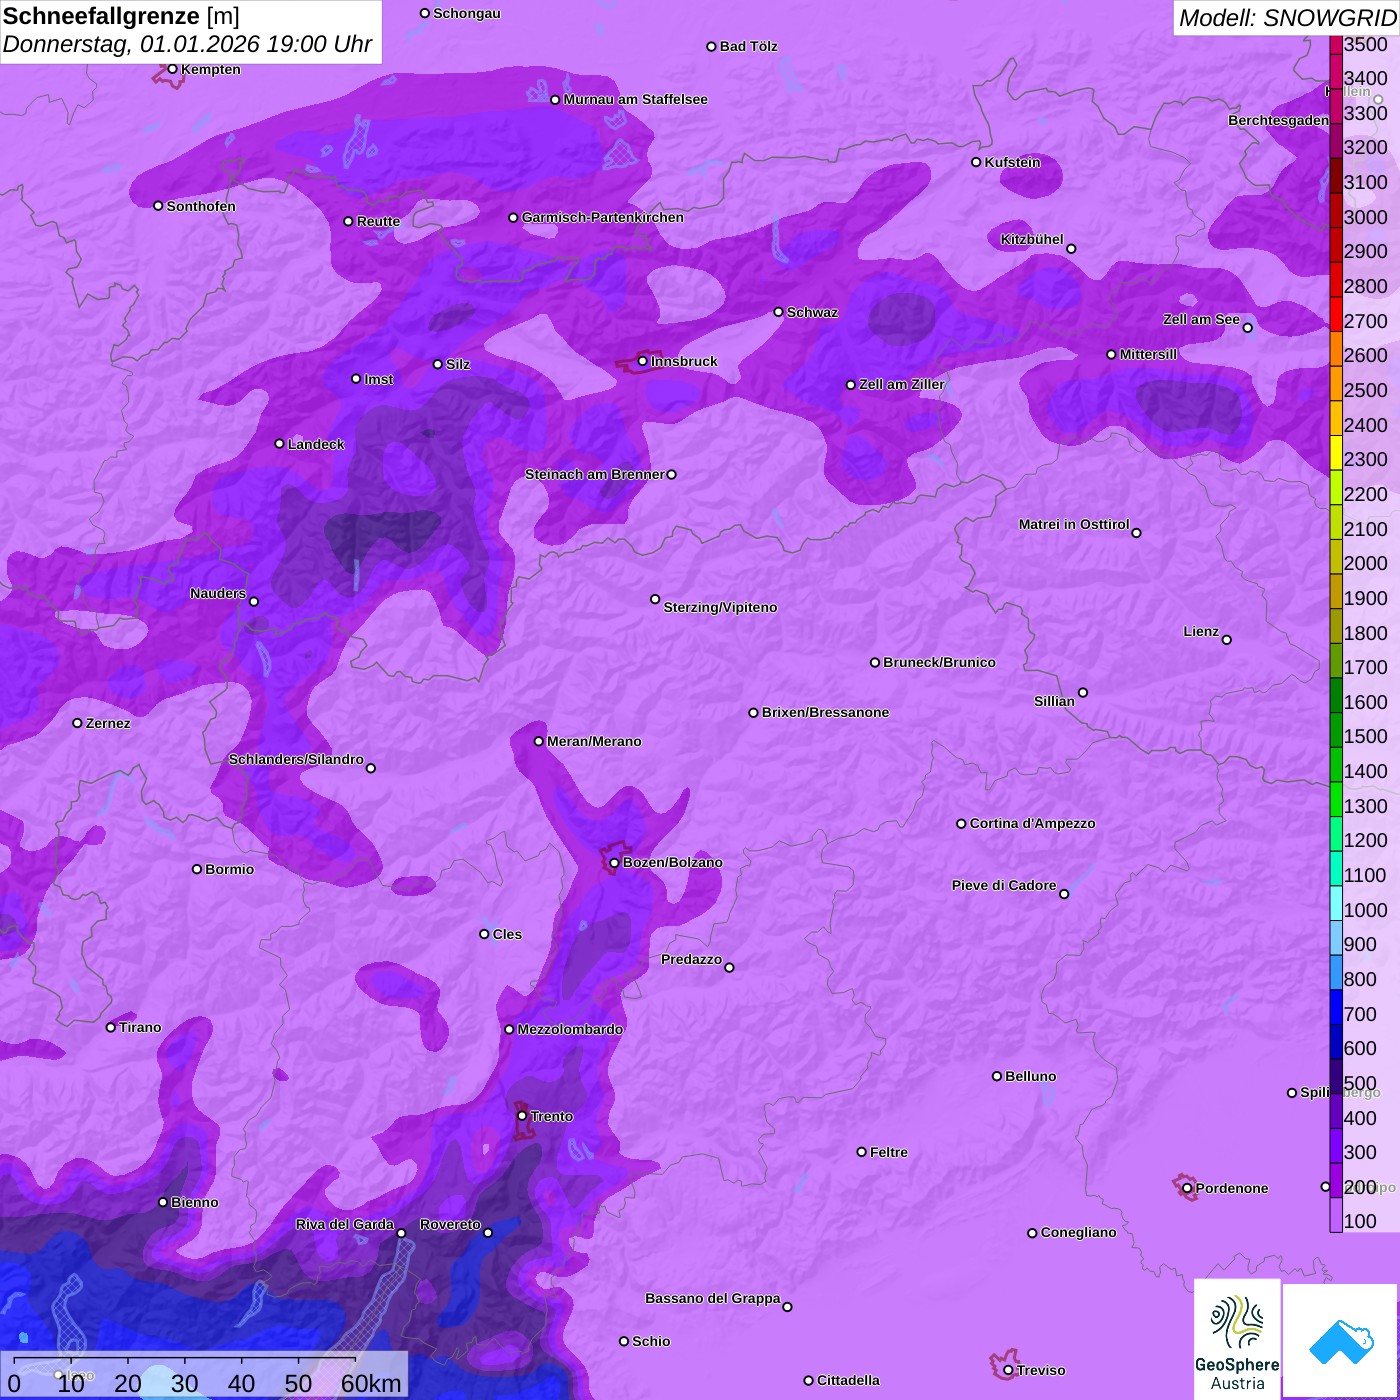This screenshot has height=1400, width=1400.
Task: Click the Nauders location dot
Action: tap(254, 602)
